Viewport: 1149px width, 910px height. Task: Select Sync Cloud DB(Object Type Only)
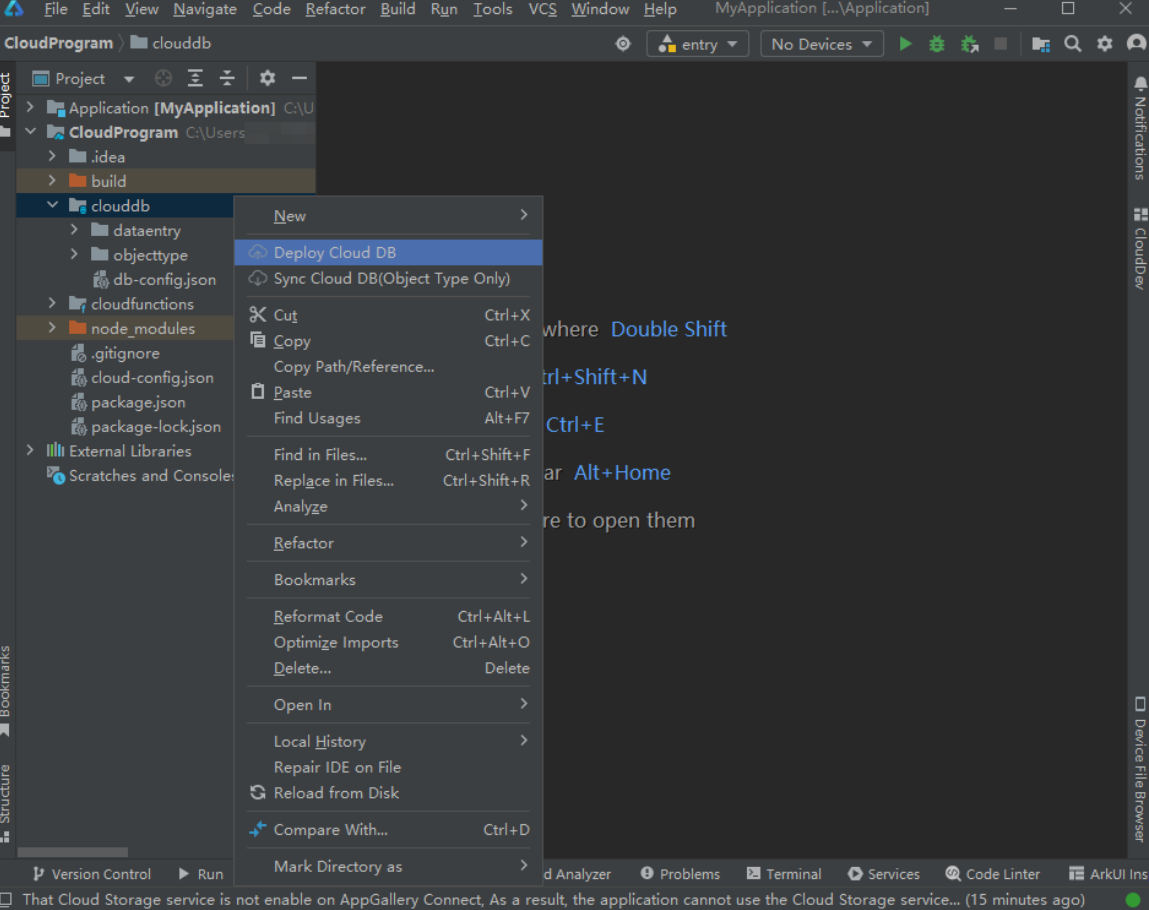pos(388,278)
